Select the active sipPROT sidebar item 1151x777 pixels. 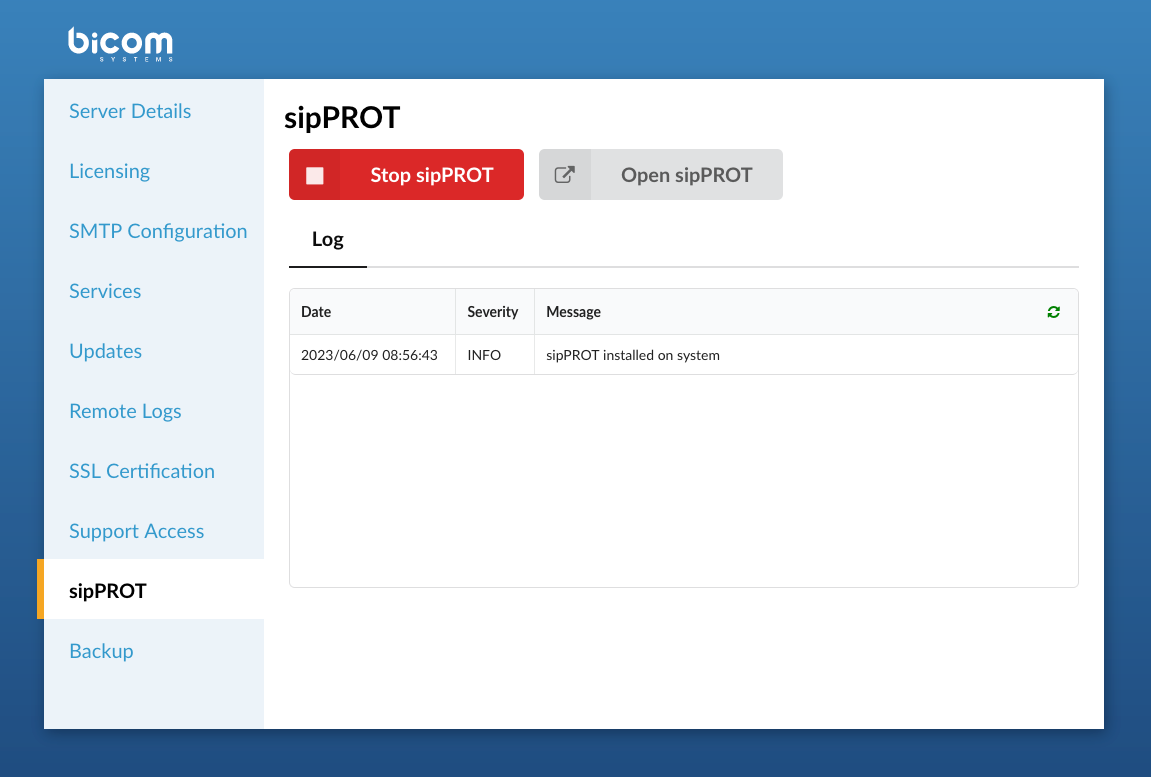pyautogui.click(x=108, y=591)
